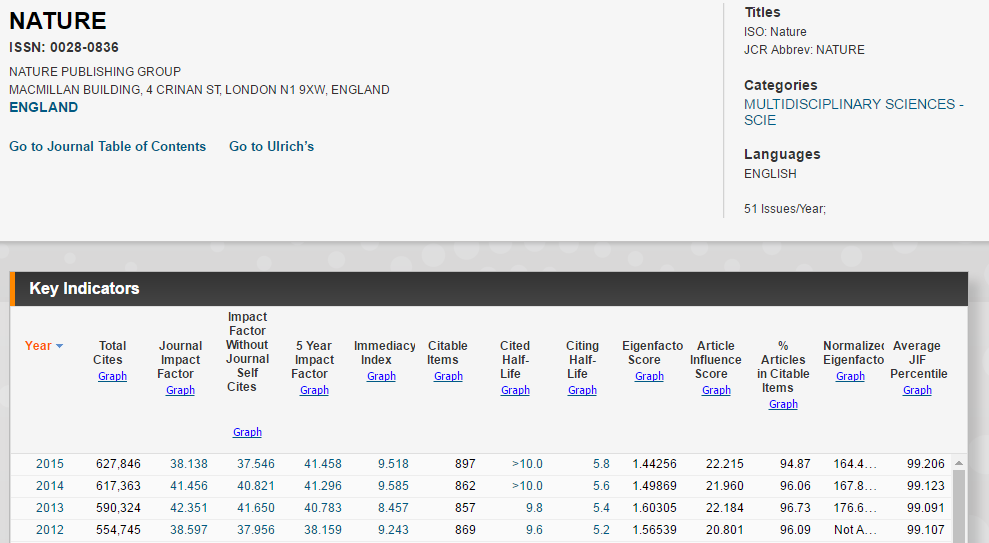Click 2013 without-self-cites value 41.650
This screenshot has height=543, width=989.
tap(256, 508)
